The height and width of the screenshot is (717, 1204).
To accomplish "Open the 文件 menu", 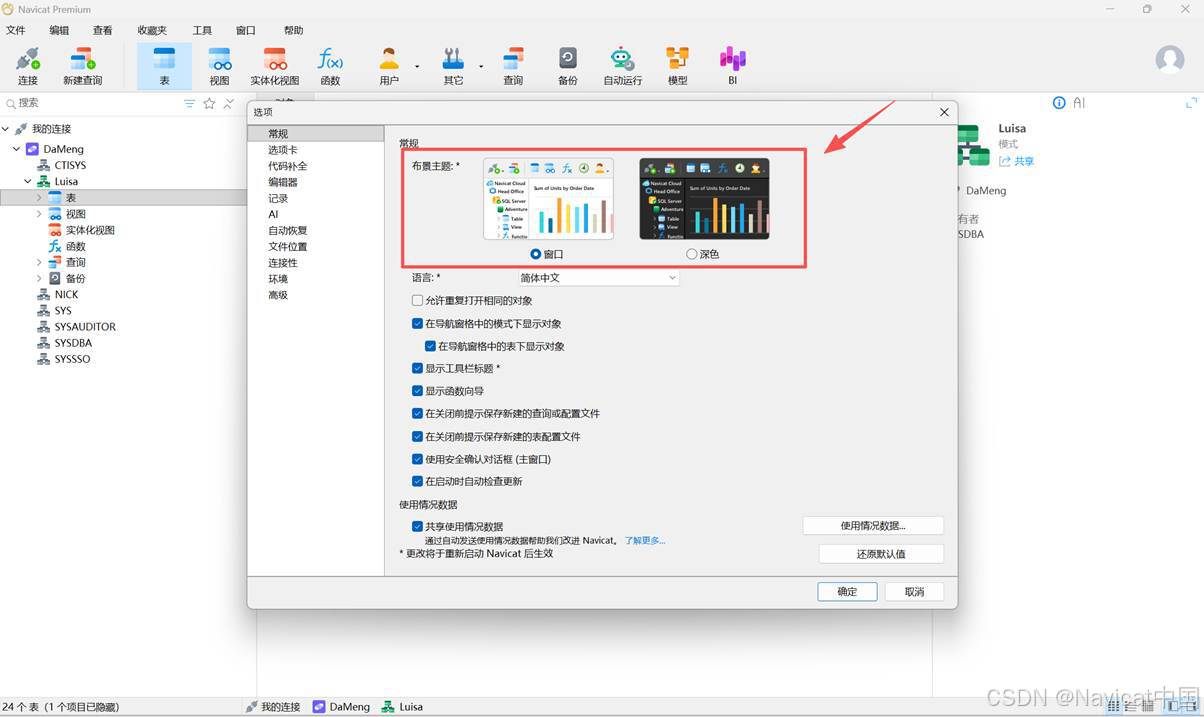I will [15, 31].
